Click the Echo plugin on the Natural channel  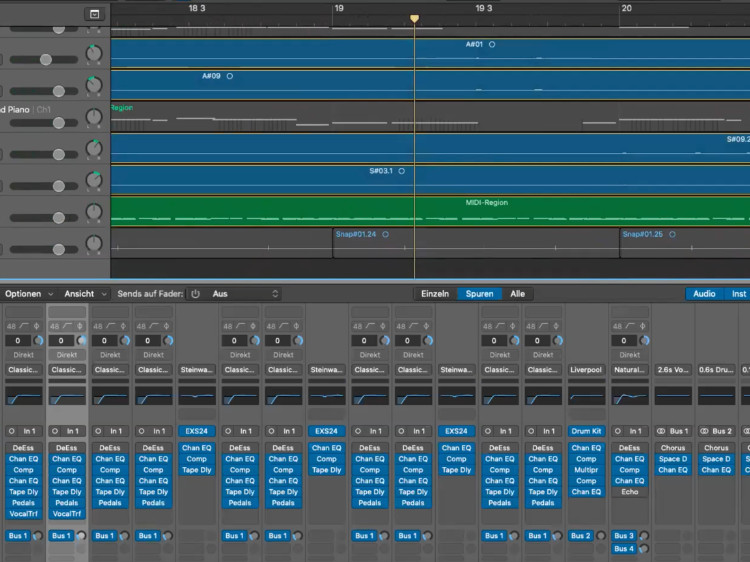pos(629,492)
